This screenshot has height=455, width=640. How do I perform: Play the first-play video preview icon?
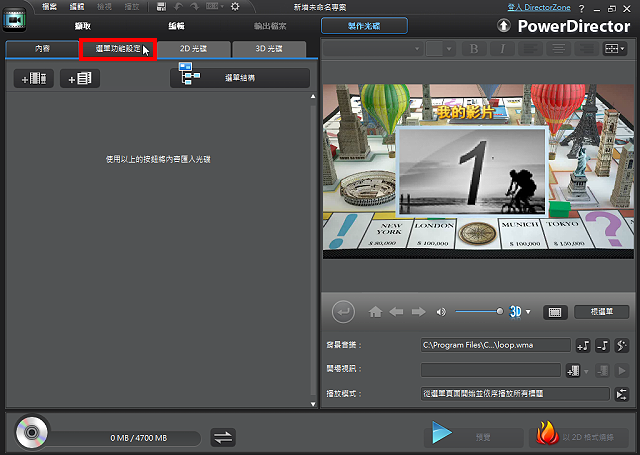coord(622,371)
